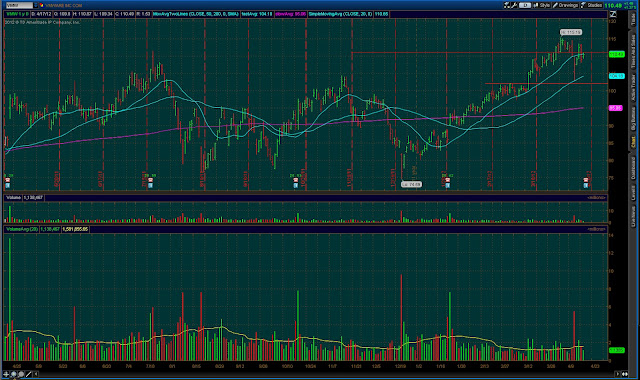
Task: Open the chart share/quick tools icon
Action: point(507,5)
